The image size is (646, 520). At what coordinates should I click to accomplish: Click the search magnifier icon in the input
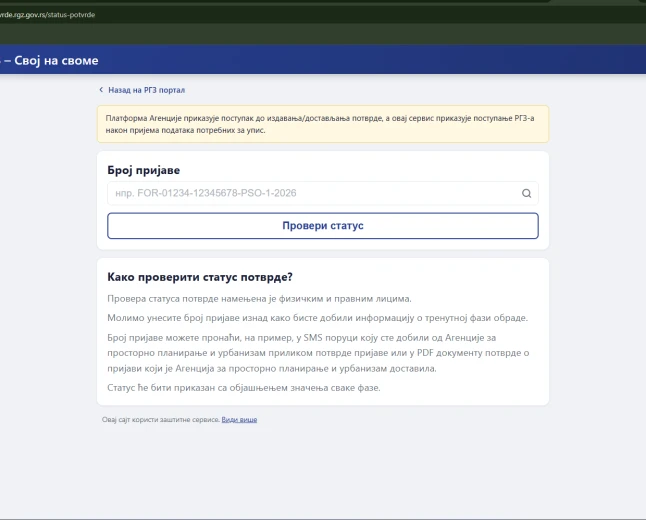point(526,193)
